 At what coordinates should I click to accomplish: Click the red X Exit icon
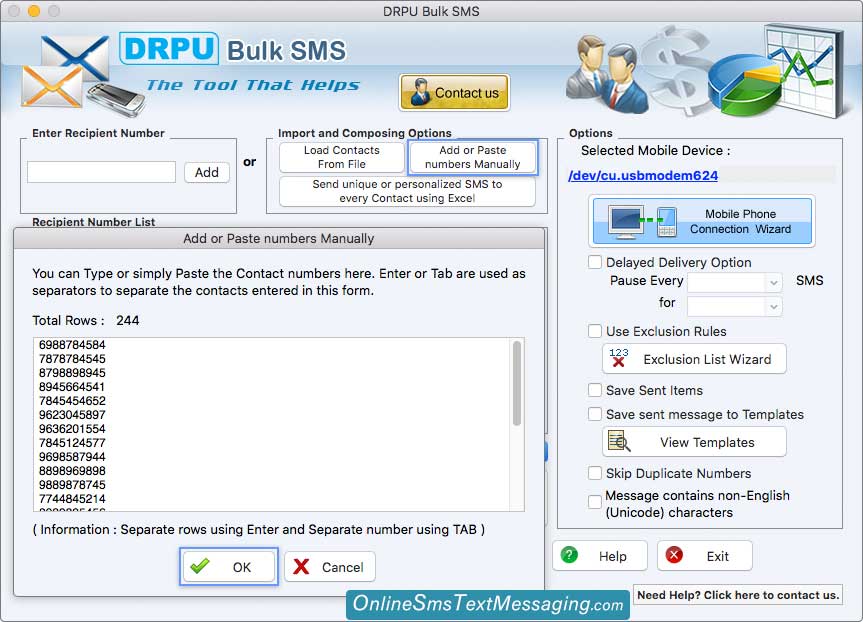click(x=674, y=555)
